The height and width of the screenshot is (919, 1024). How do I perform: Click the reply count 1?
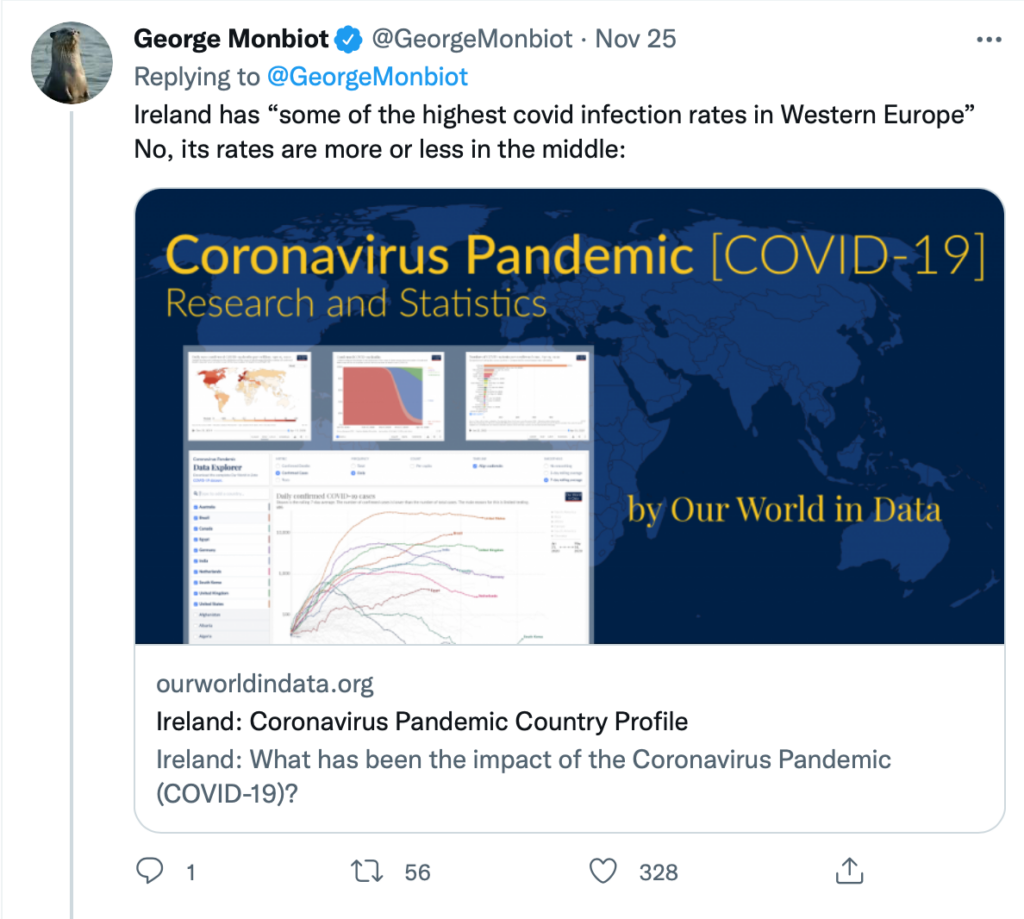point(191,872)
